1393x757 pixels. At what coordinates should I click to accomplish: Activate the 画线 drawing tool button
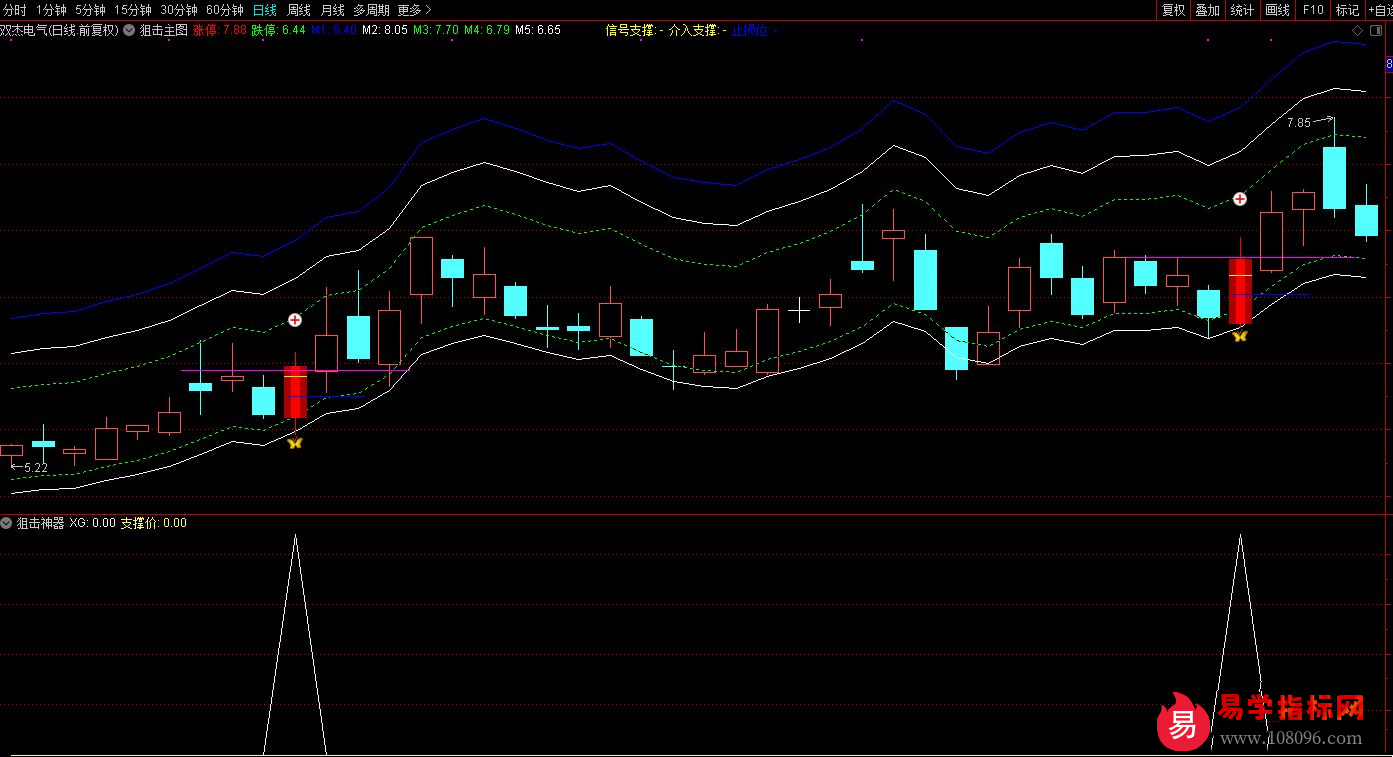[x=1277, y=10]
